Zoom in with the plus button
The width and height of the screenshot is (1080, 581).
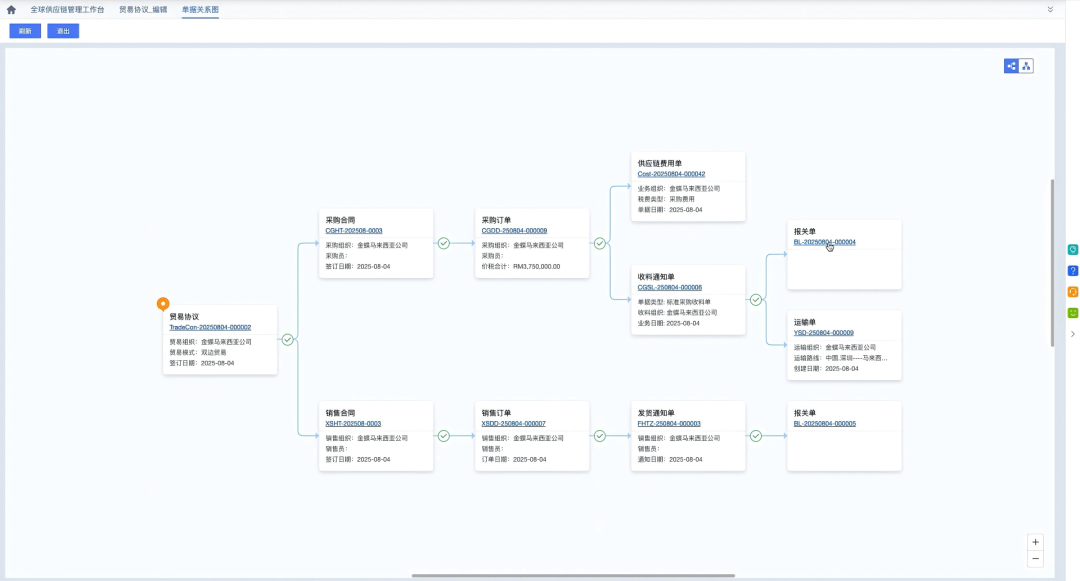[x=1035, y=542]
